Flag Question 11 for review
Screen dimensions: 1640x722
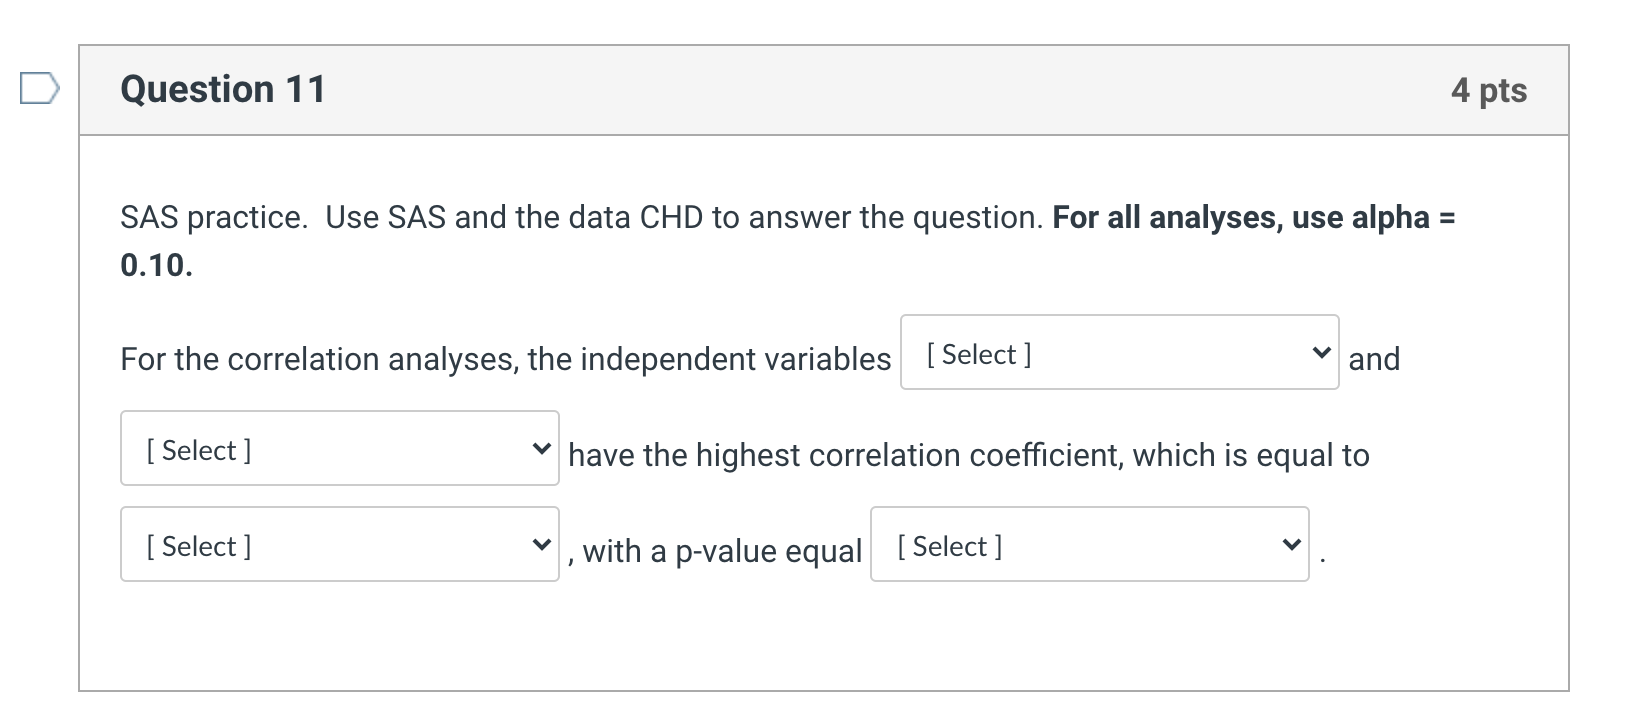point(40,88)
